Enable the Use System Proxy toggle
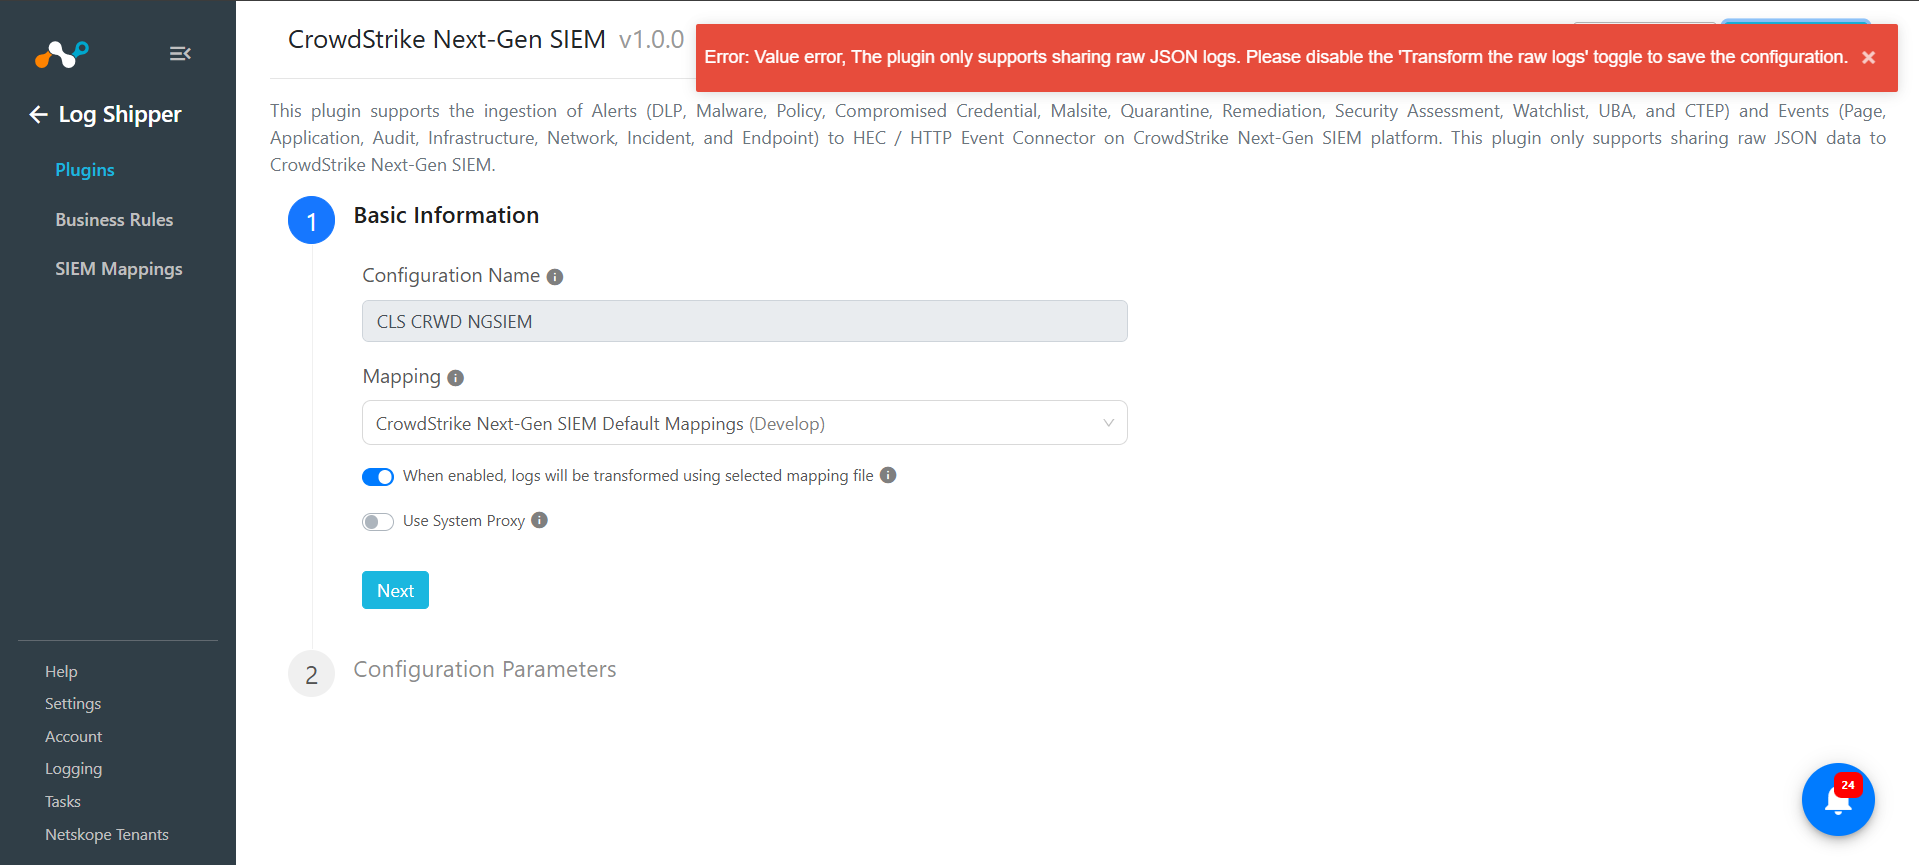The width and height of the screenshot is (1919, 865). point(378,522)
